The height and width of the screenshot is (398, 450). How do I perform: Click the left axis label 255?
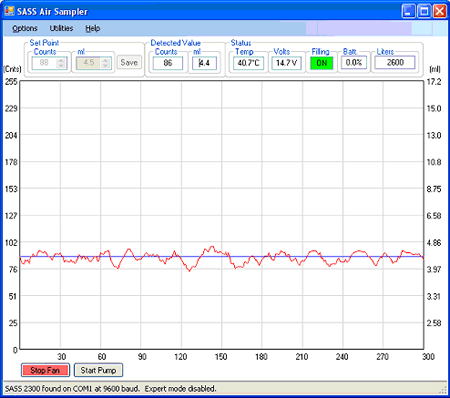coord(11,82)
